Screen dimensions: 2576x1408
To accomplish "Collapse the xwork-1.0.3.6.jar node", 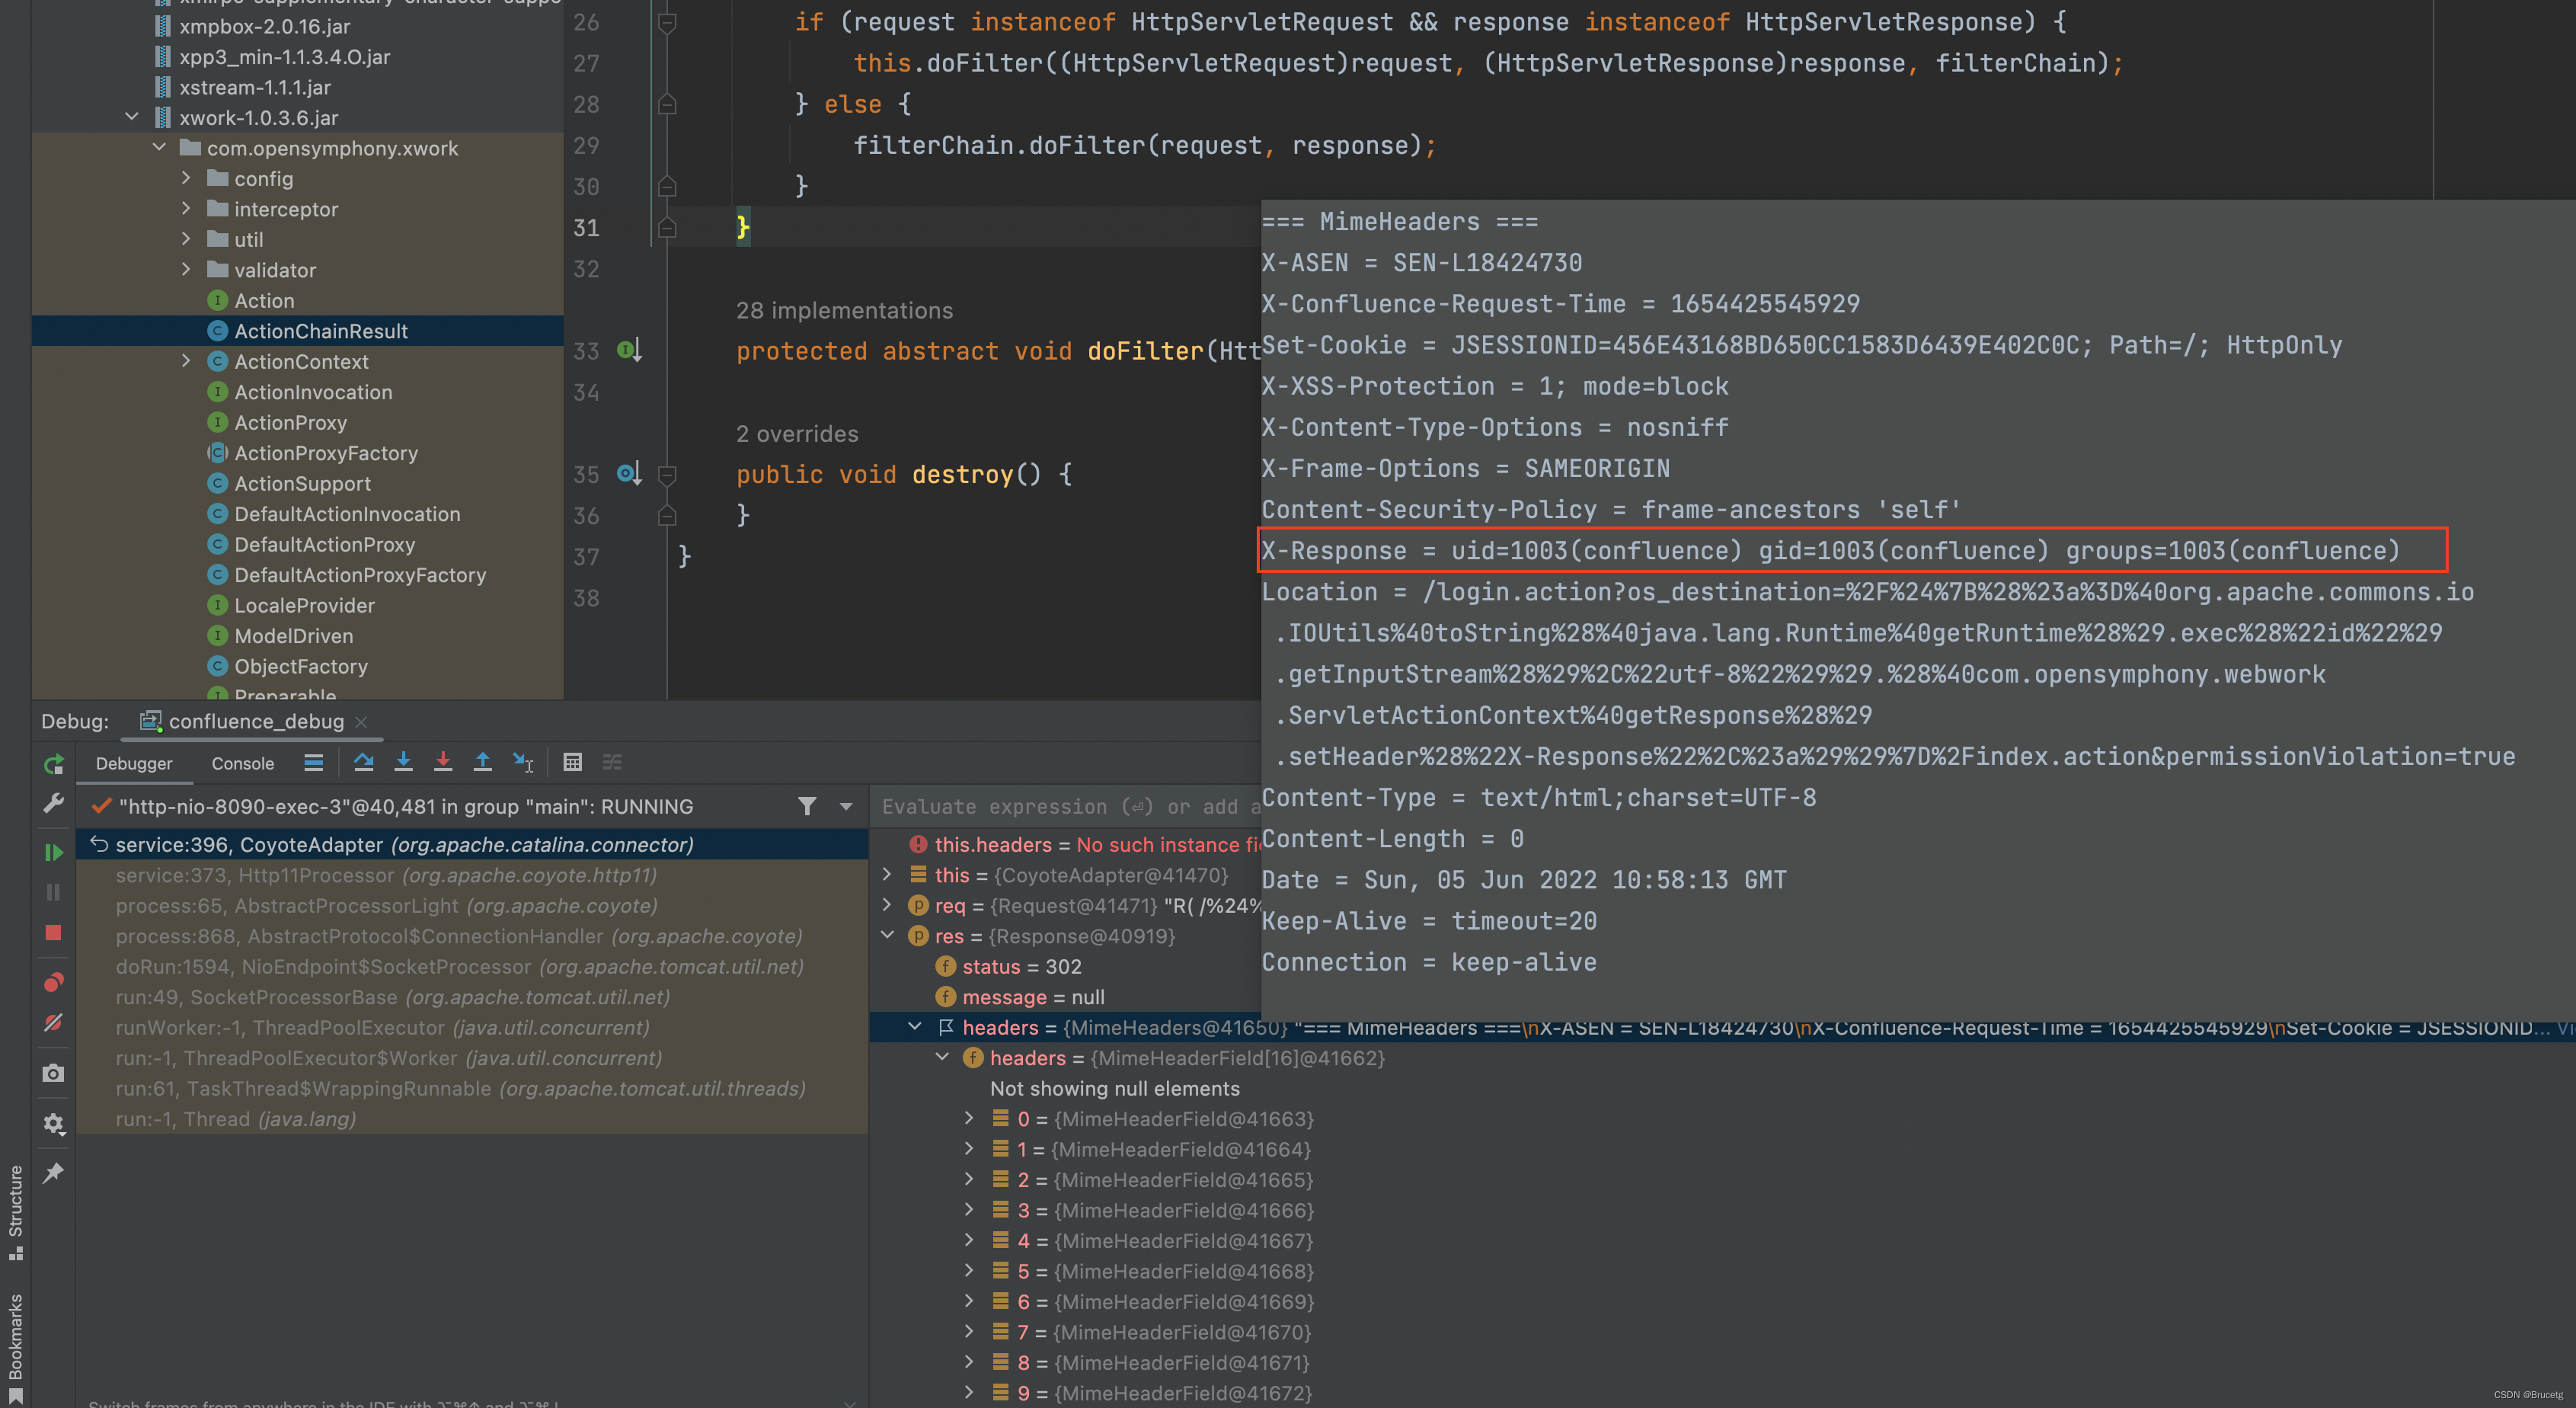I will [x=132, y=117].
